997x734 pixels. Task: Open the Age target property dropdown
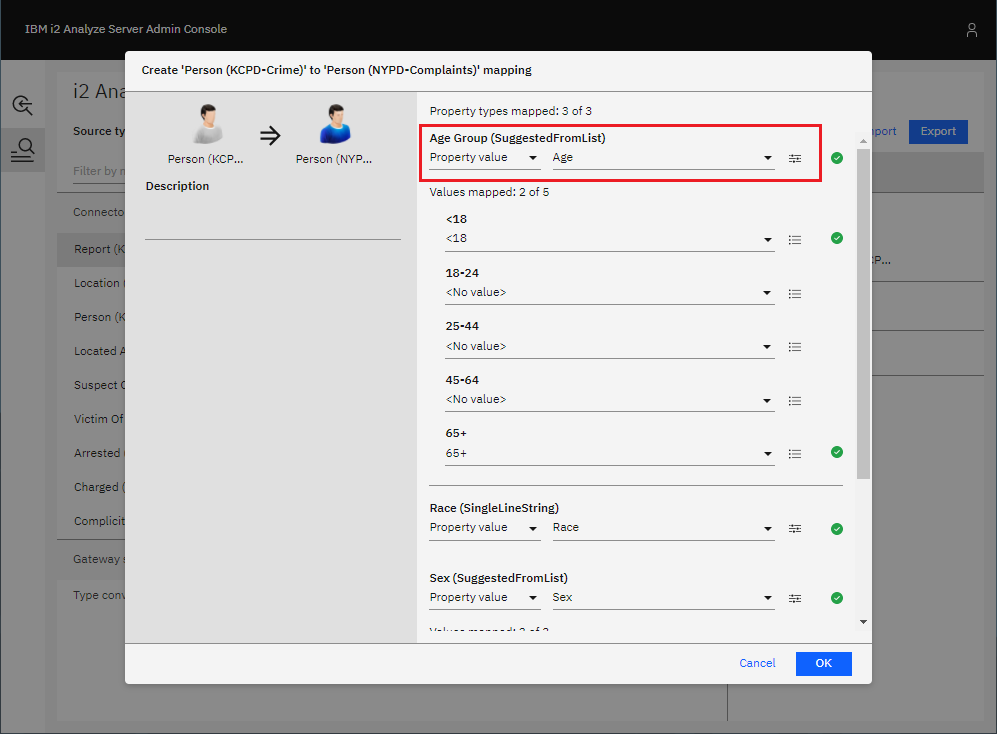(x=662, y=158)
